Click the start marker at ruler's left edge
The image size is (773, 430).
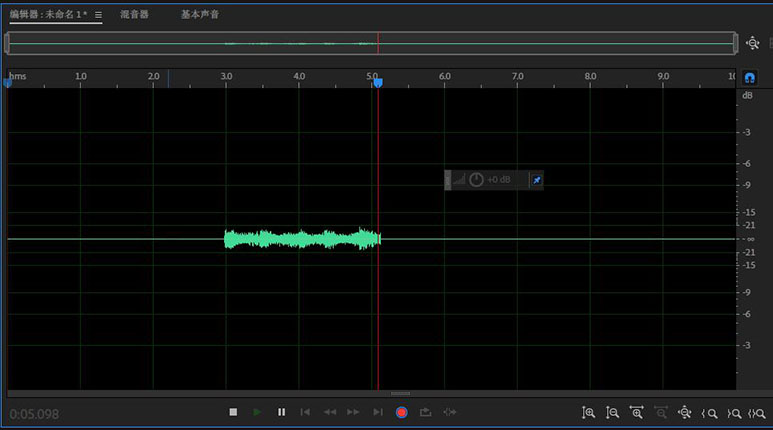coord(7,83)
